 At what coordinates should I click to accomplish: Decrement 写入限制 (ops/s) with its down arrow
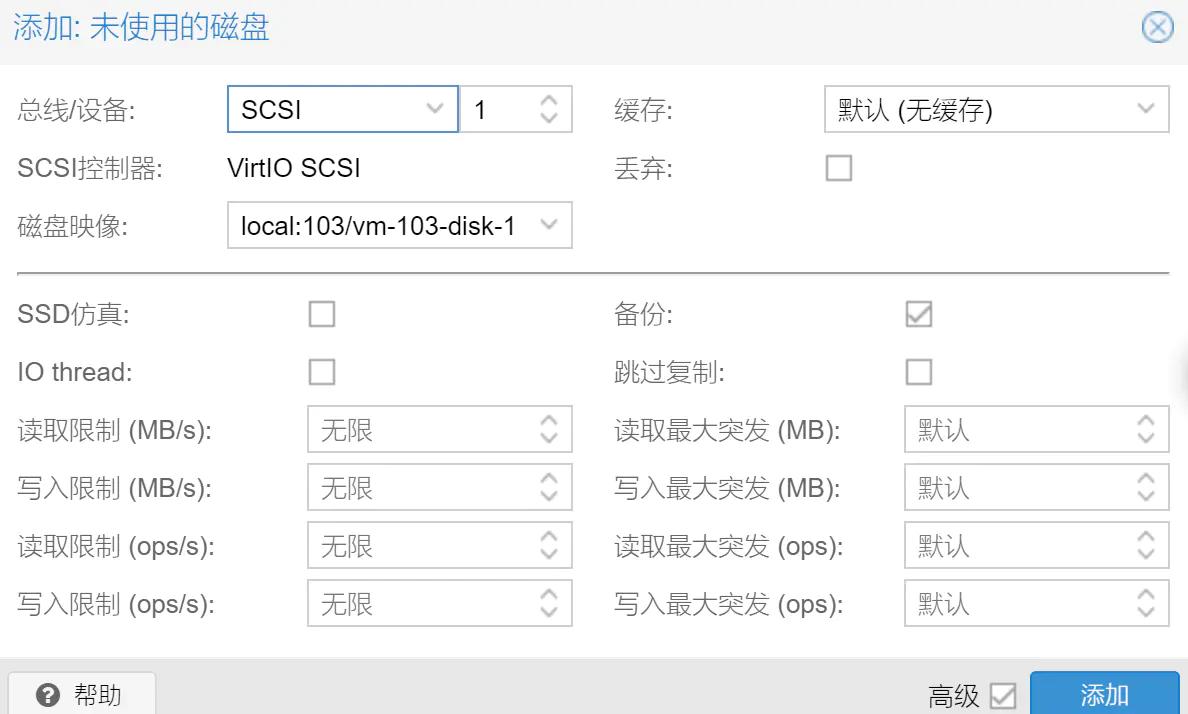549,611
